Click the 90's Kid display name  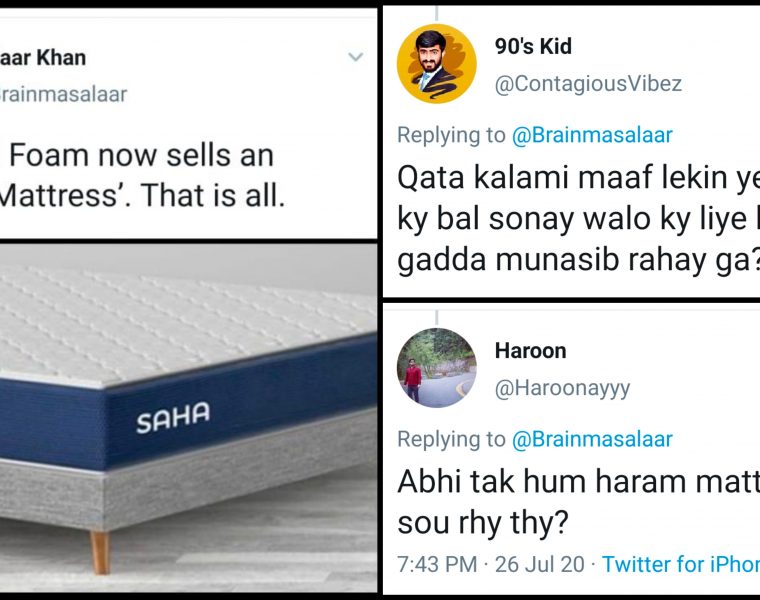[x=533, y=46]
